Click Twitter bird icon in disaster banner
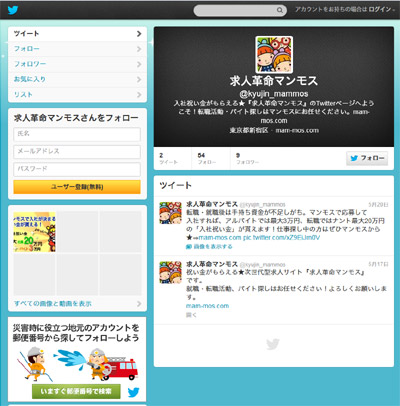 click(x=133, y=392)
